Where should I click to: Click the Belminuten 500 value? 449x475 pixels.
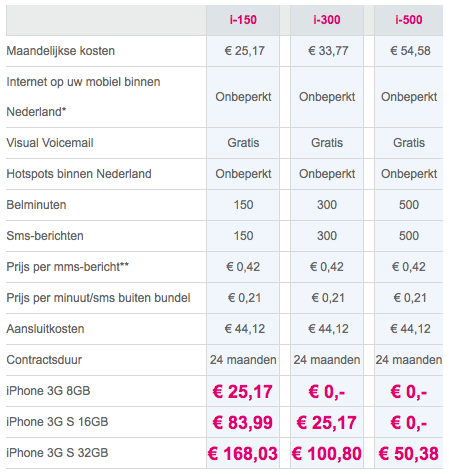[x=409, y=205]
